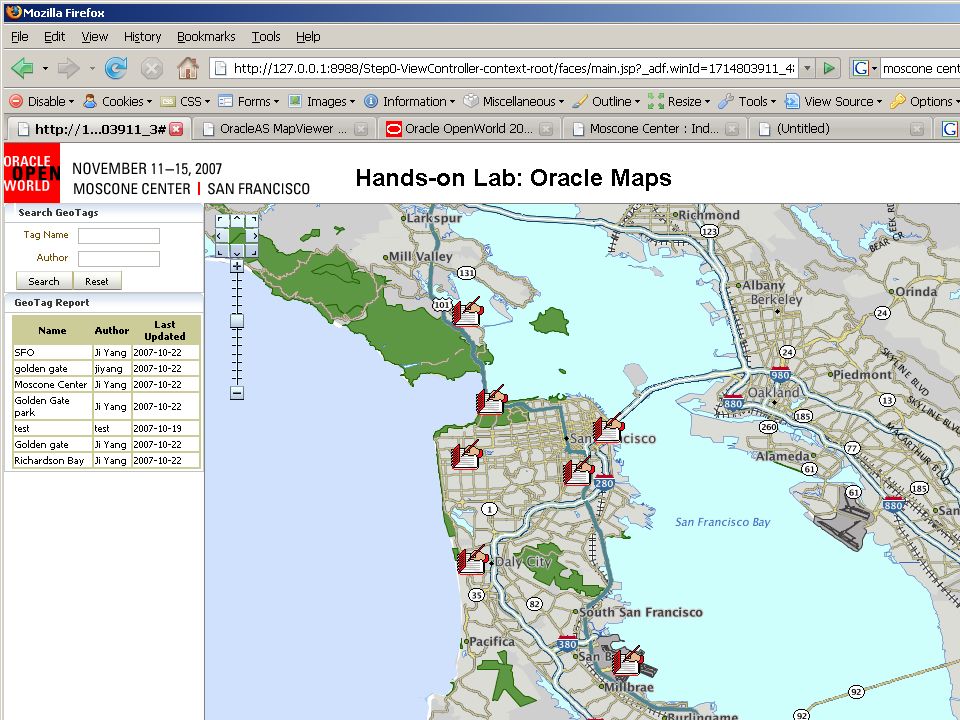Zoom in with the plus button
The image size is (960, 720).
click(x=237, y=266)
